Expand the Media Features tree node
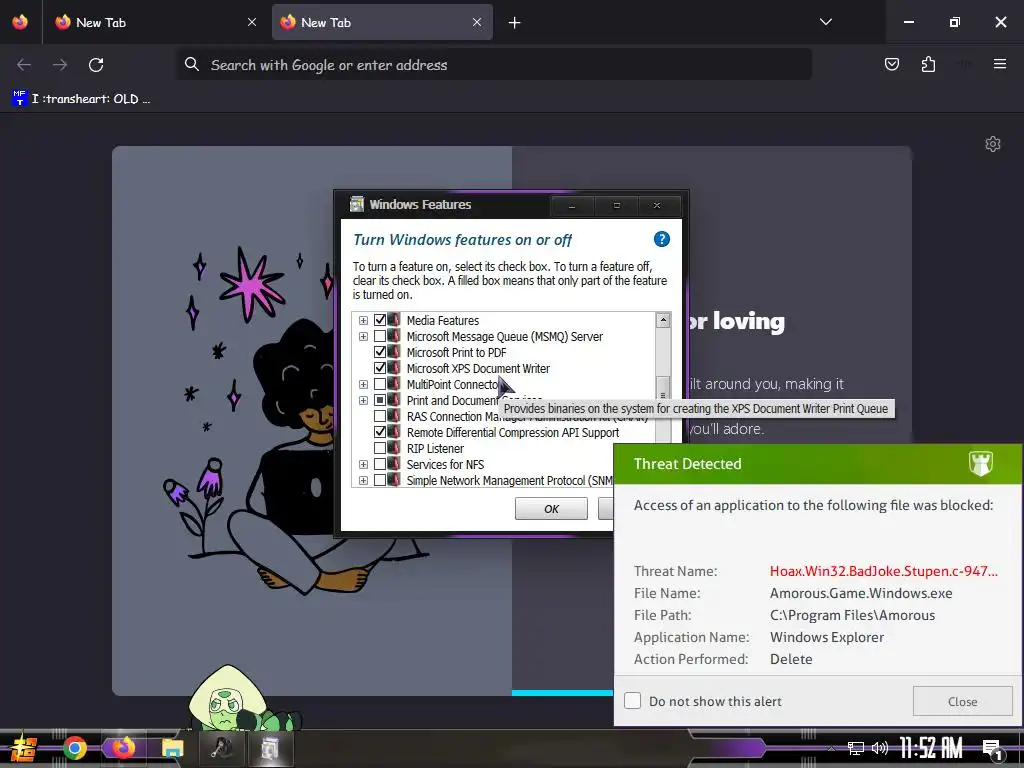 pos(363,321)
